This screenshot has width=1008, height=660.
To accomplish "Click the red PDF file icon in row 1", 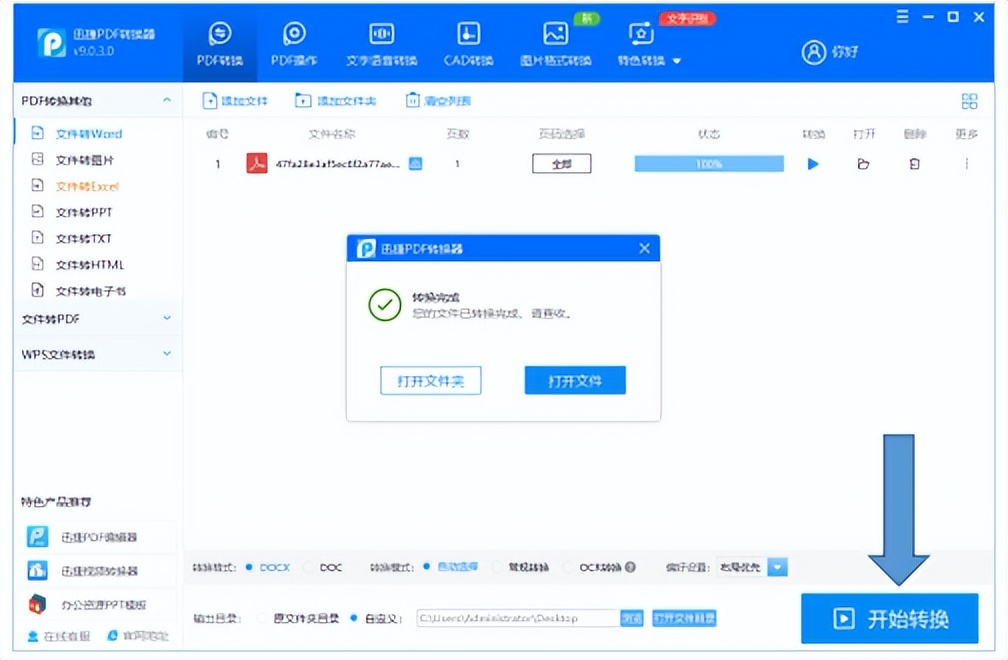I will coord(257,163).
